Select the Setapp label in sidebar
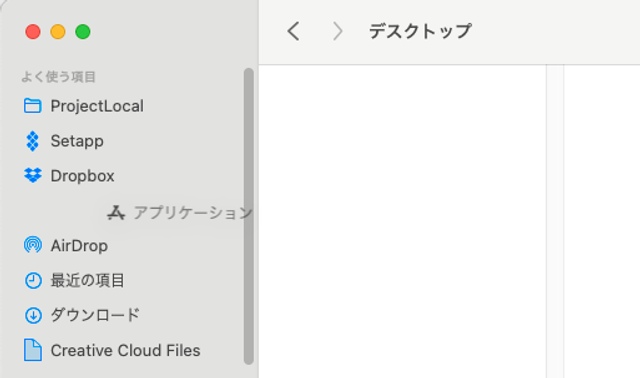Screen dimensions: 640x378 [x=77, y=141]
